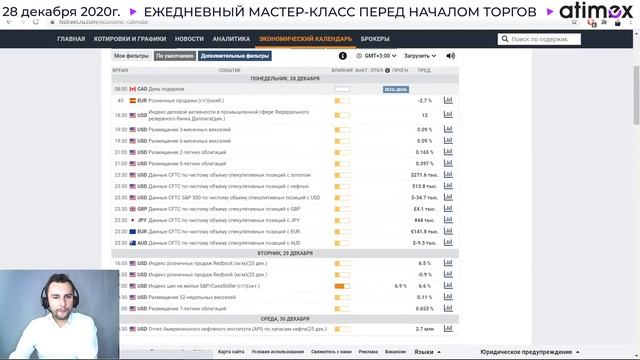Image resolution: width=640 pixels, height=360 pixels.
Task: Click the $271.6 тыс. previous value
Action: (424, 175)
